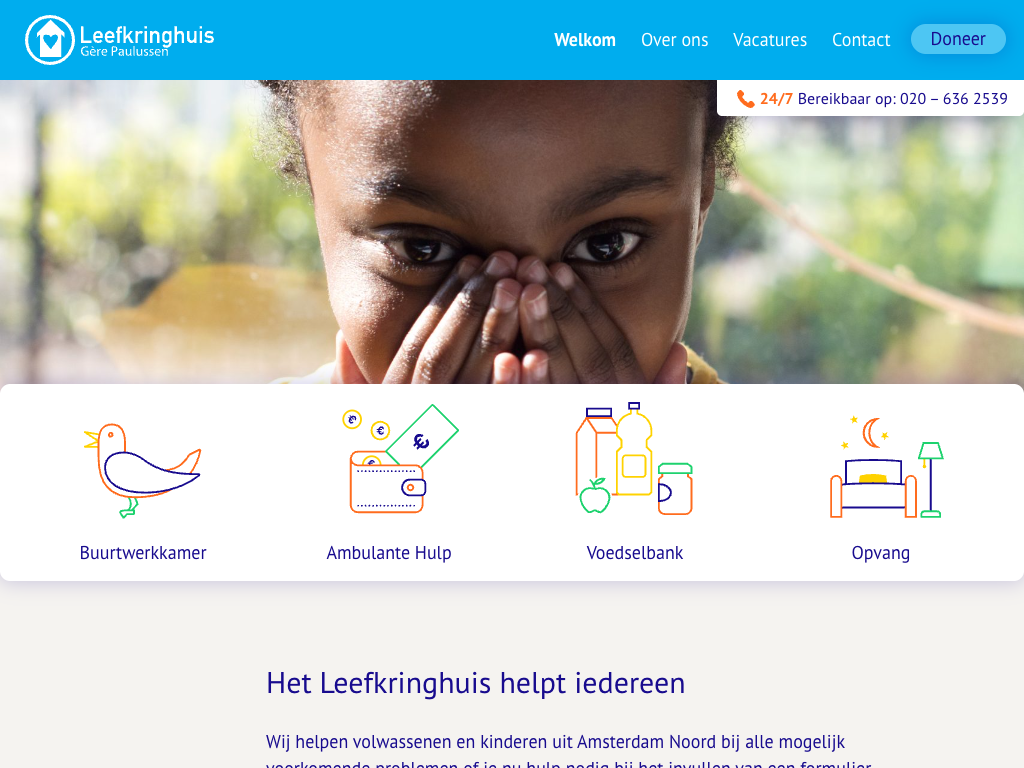The height and width of the screenshot is (768, 1024).
Task: Click the Buurtwerkkamer text label
Action: pos(143,553)
